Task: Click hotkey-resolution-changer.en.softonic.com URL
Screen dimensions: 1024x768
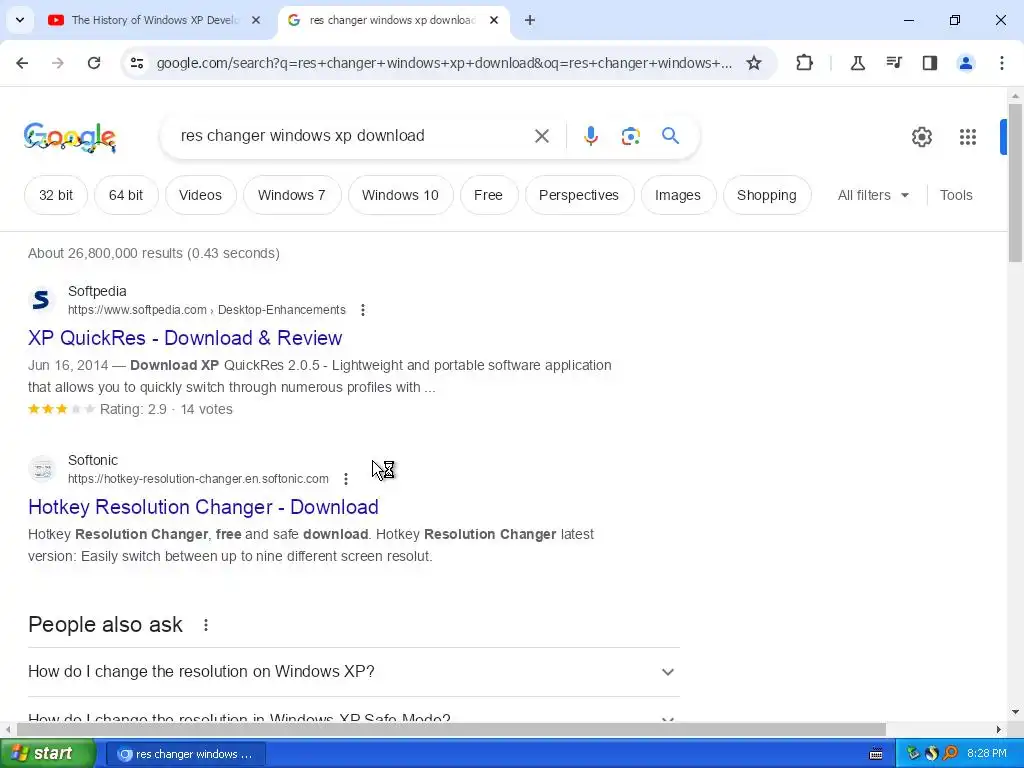Action: tap(198, 479)
